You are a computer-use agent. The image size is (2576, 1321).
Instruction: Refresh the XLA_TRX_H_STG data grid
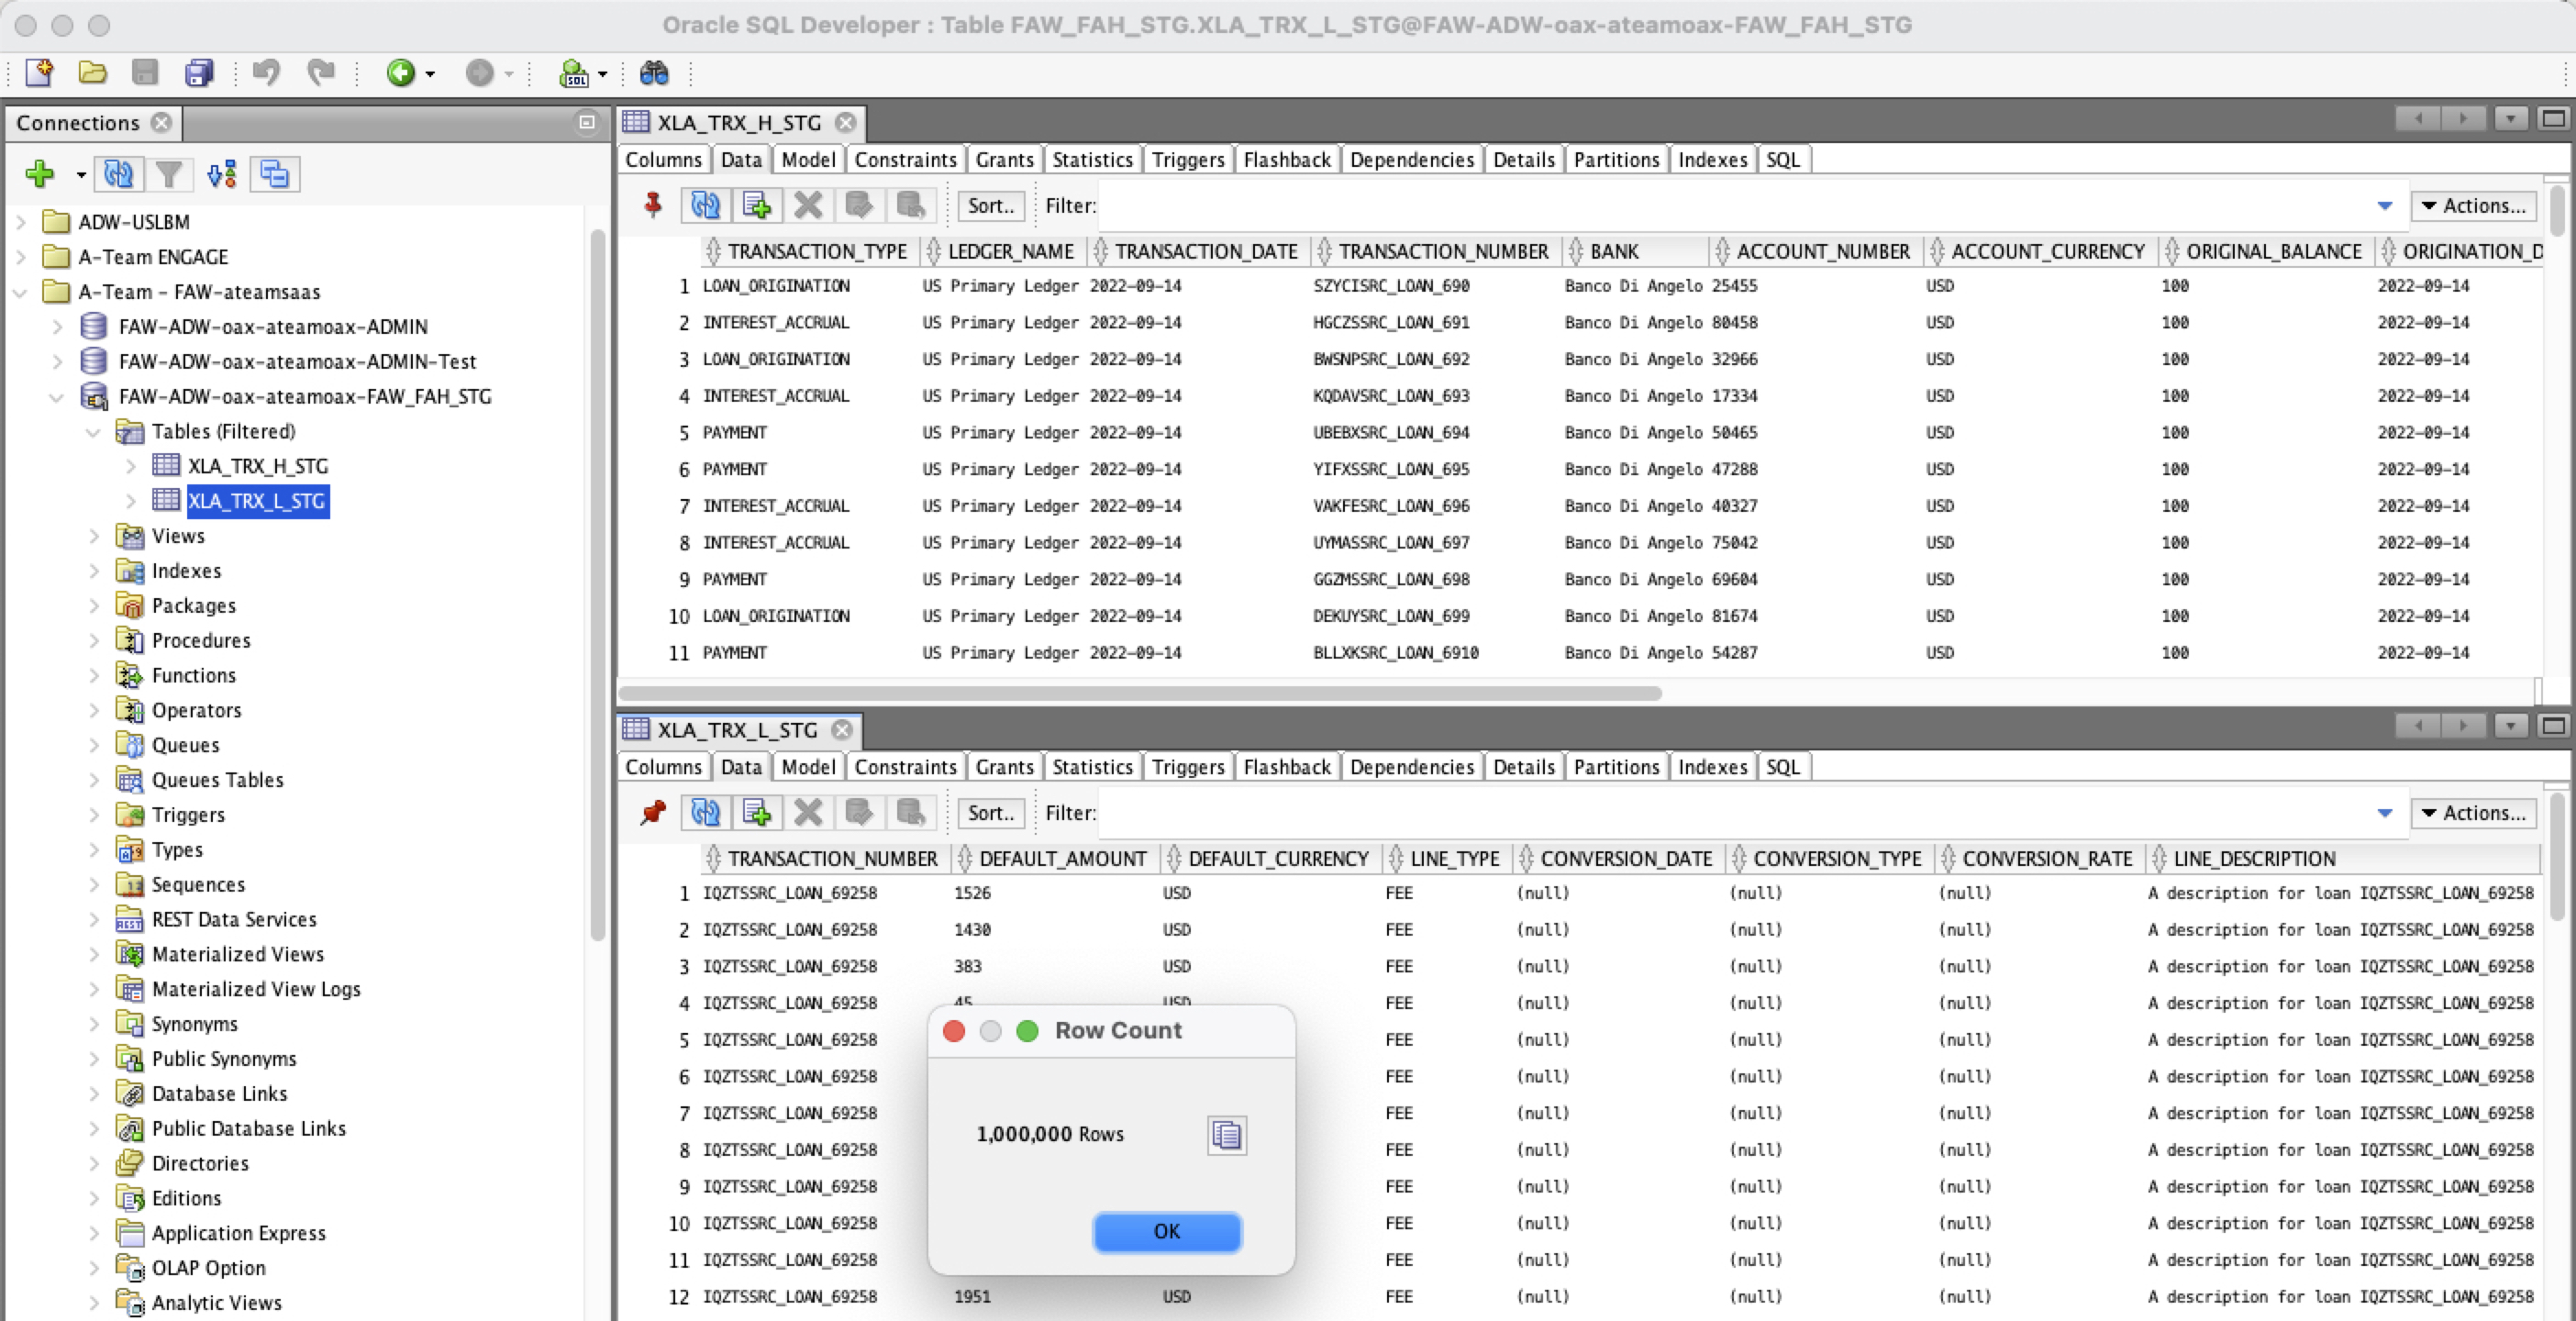point(705,205)
